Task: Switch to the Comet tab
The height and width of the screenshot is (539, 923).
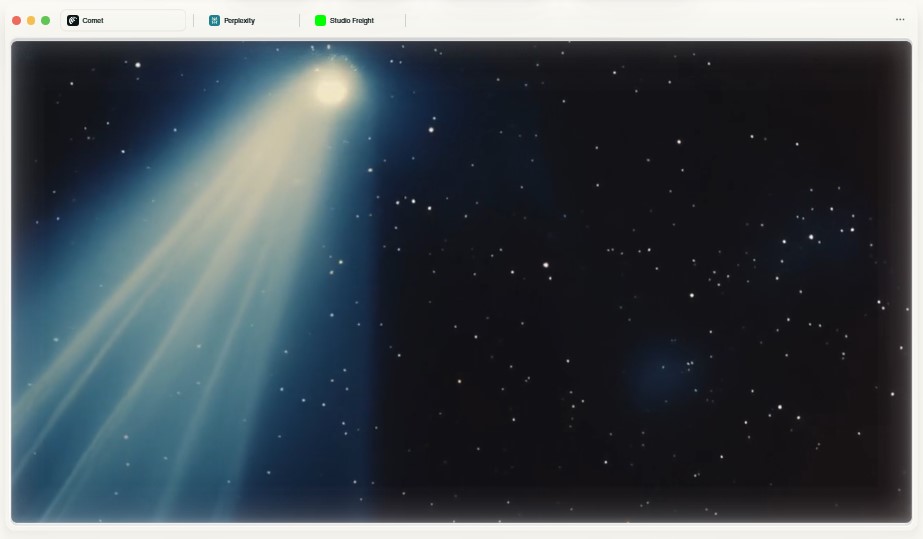Action: pos(123,21)
